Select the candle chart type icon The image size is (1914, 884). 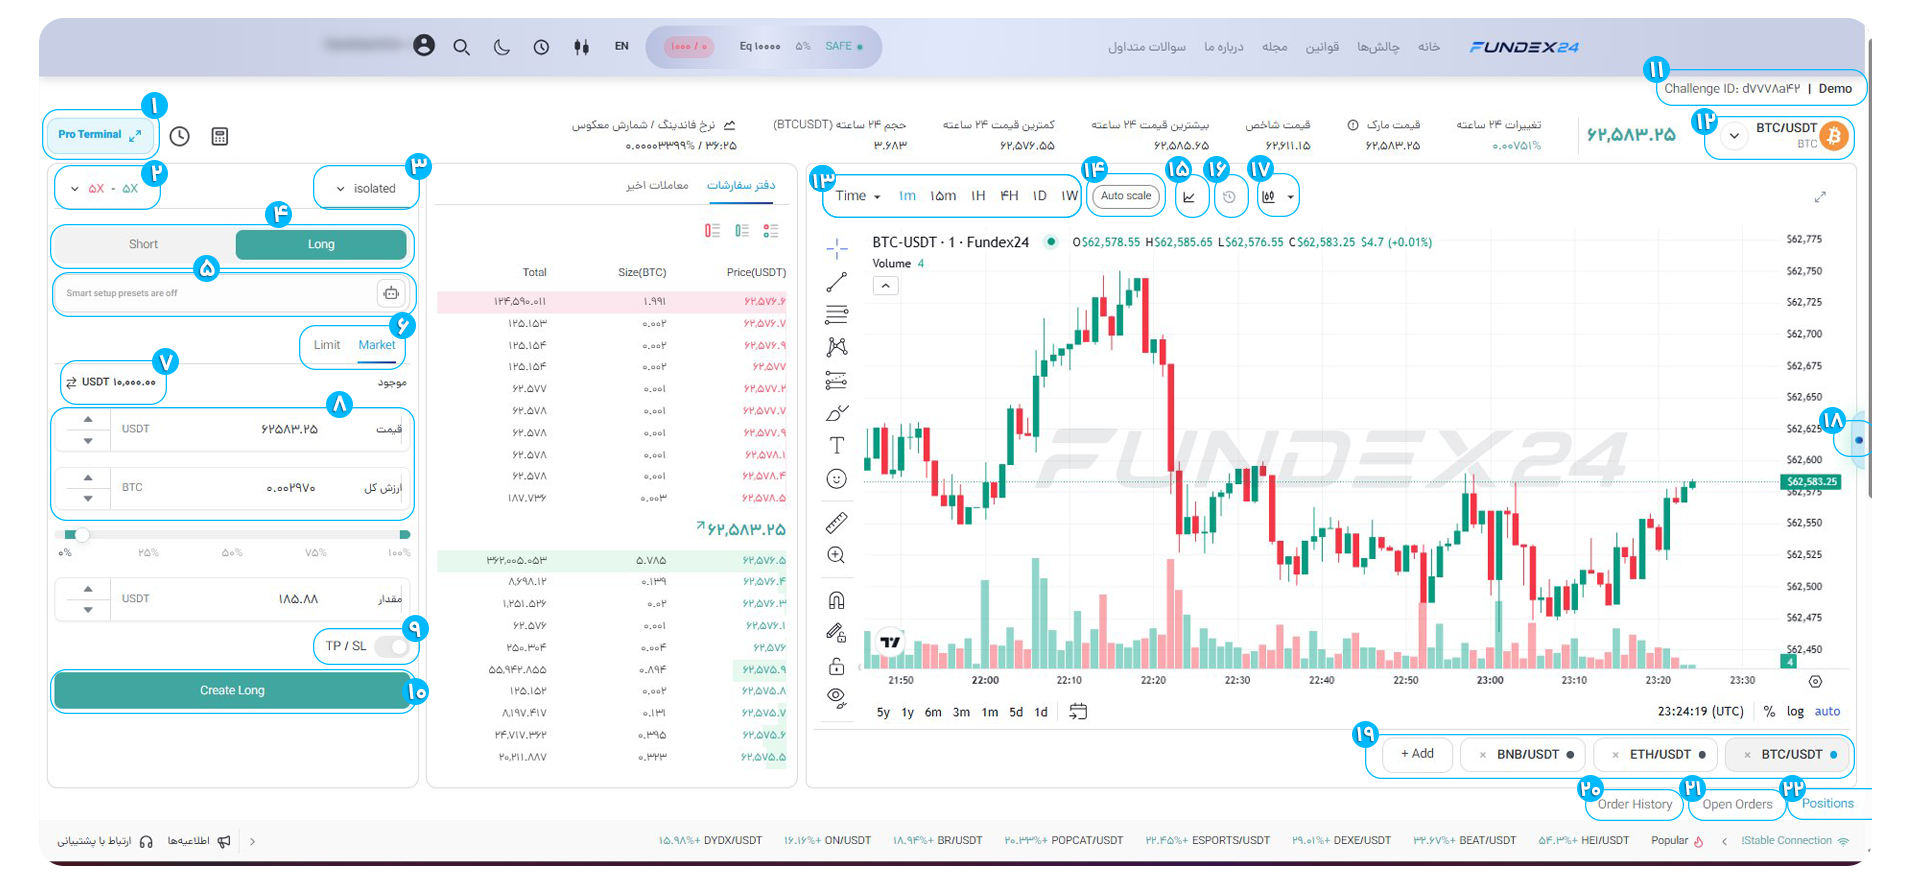[x=1268, y=197]
